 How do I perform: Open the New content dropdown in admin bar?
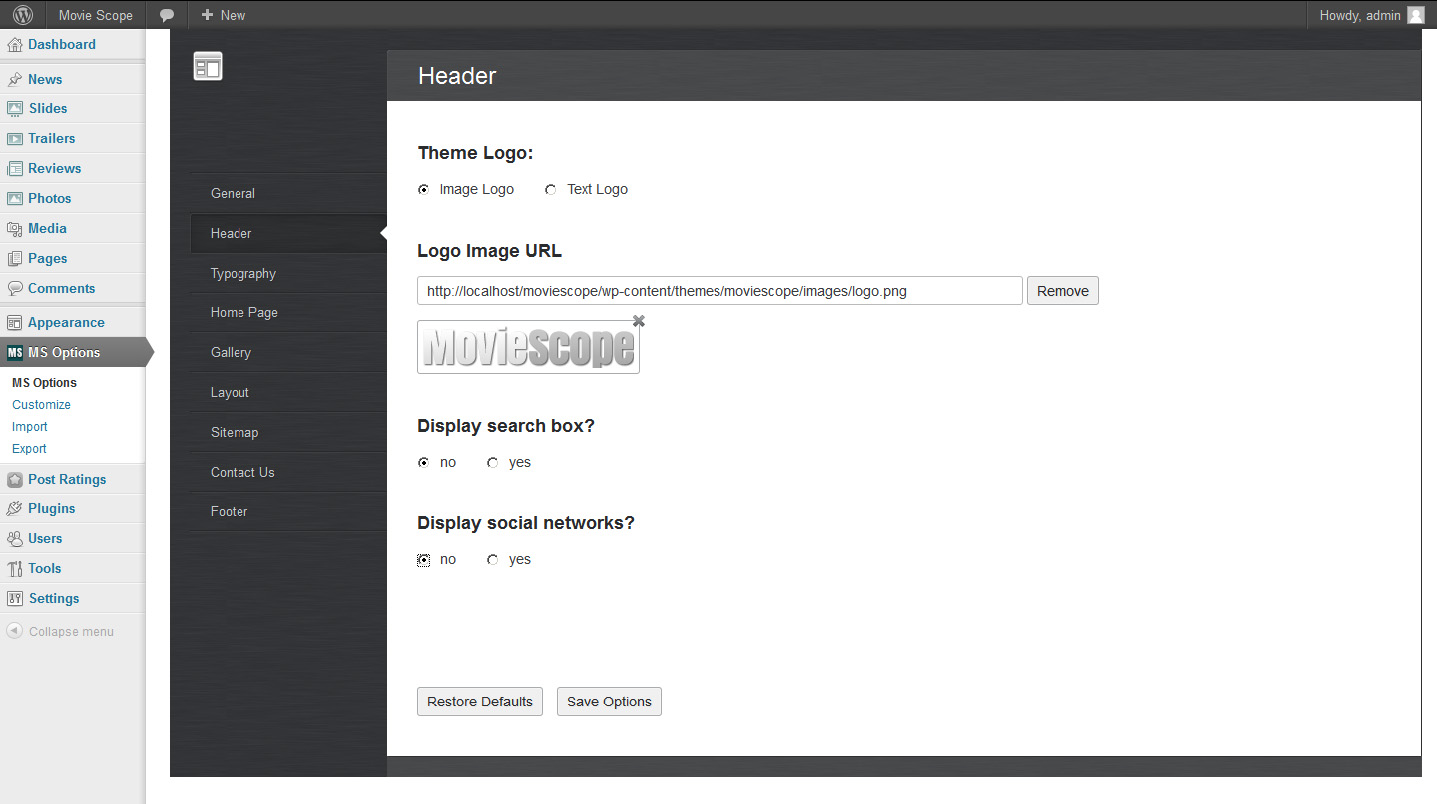223,15
